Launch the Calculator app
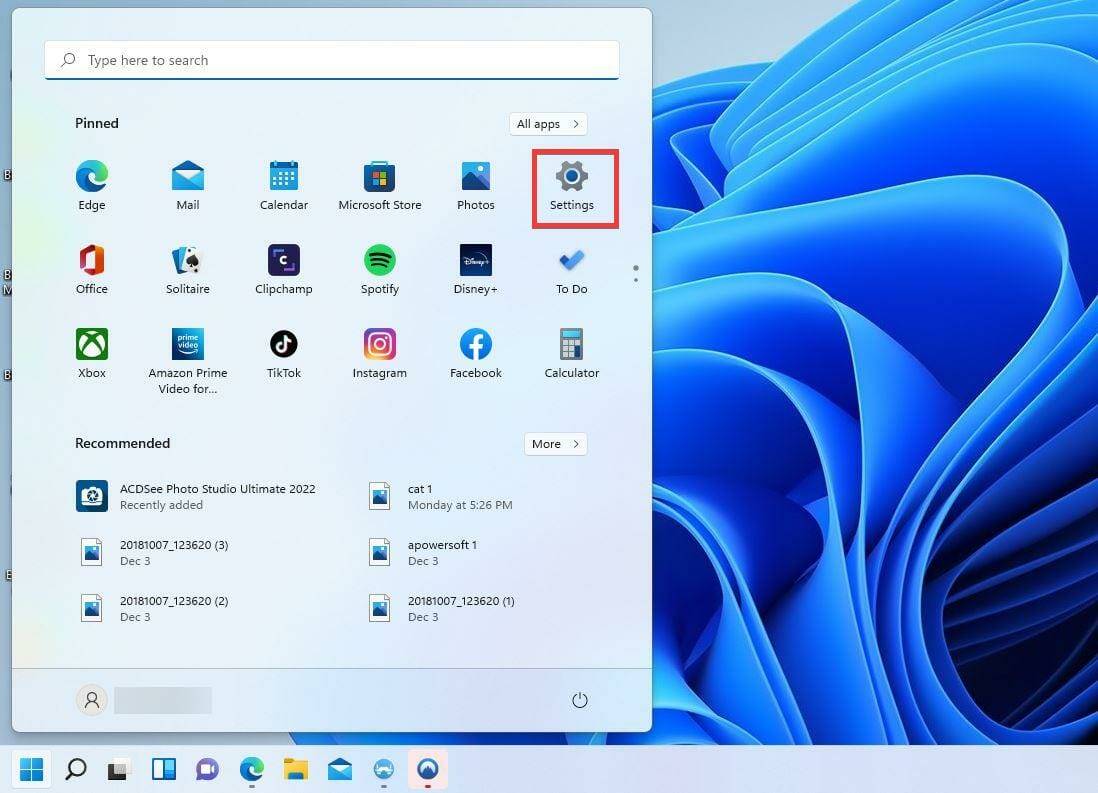Viewport: 1098px width, 793px height. [571, 343]
